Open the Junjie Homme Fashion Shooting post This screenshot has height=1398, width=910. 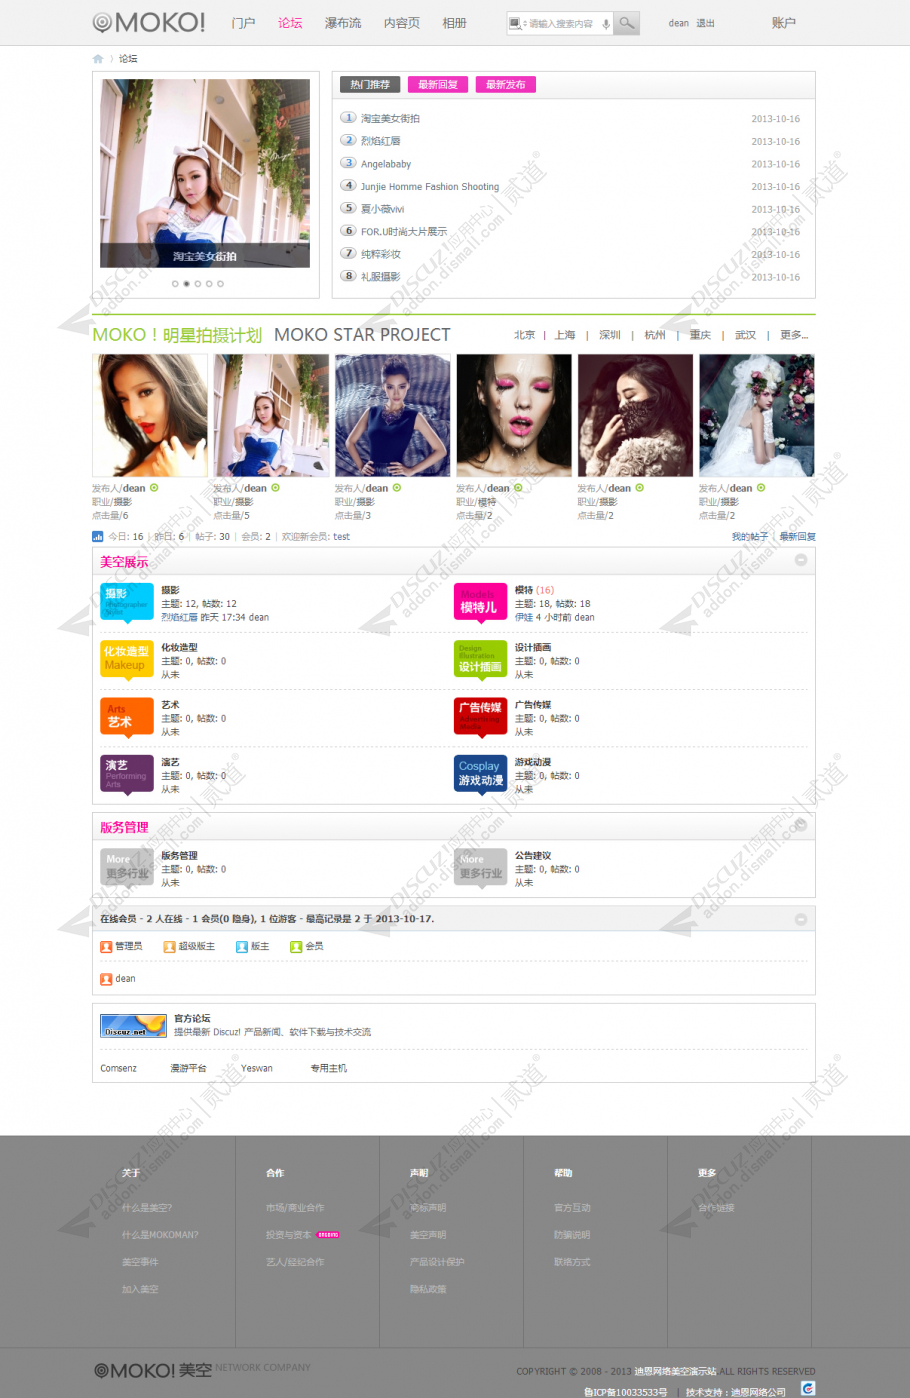[430, 187]
